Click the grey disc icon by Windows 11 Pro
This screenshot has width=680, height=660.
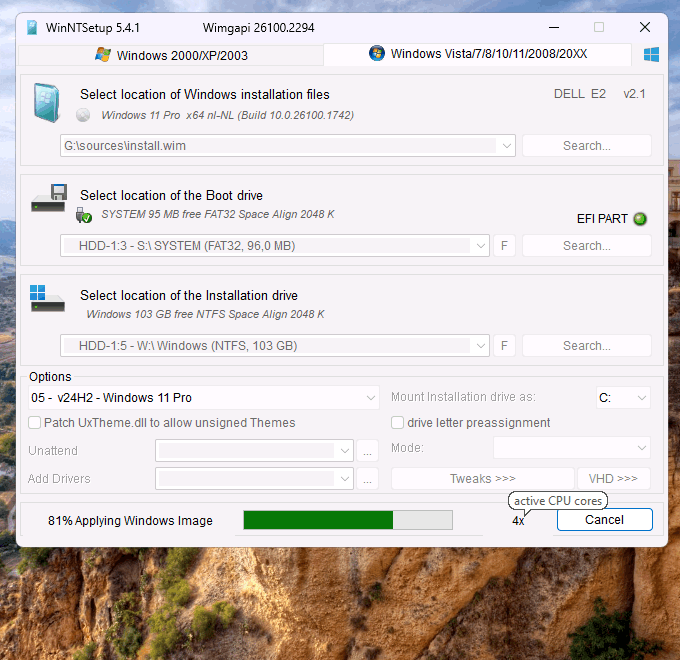(83, 115)
